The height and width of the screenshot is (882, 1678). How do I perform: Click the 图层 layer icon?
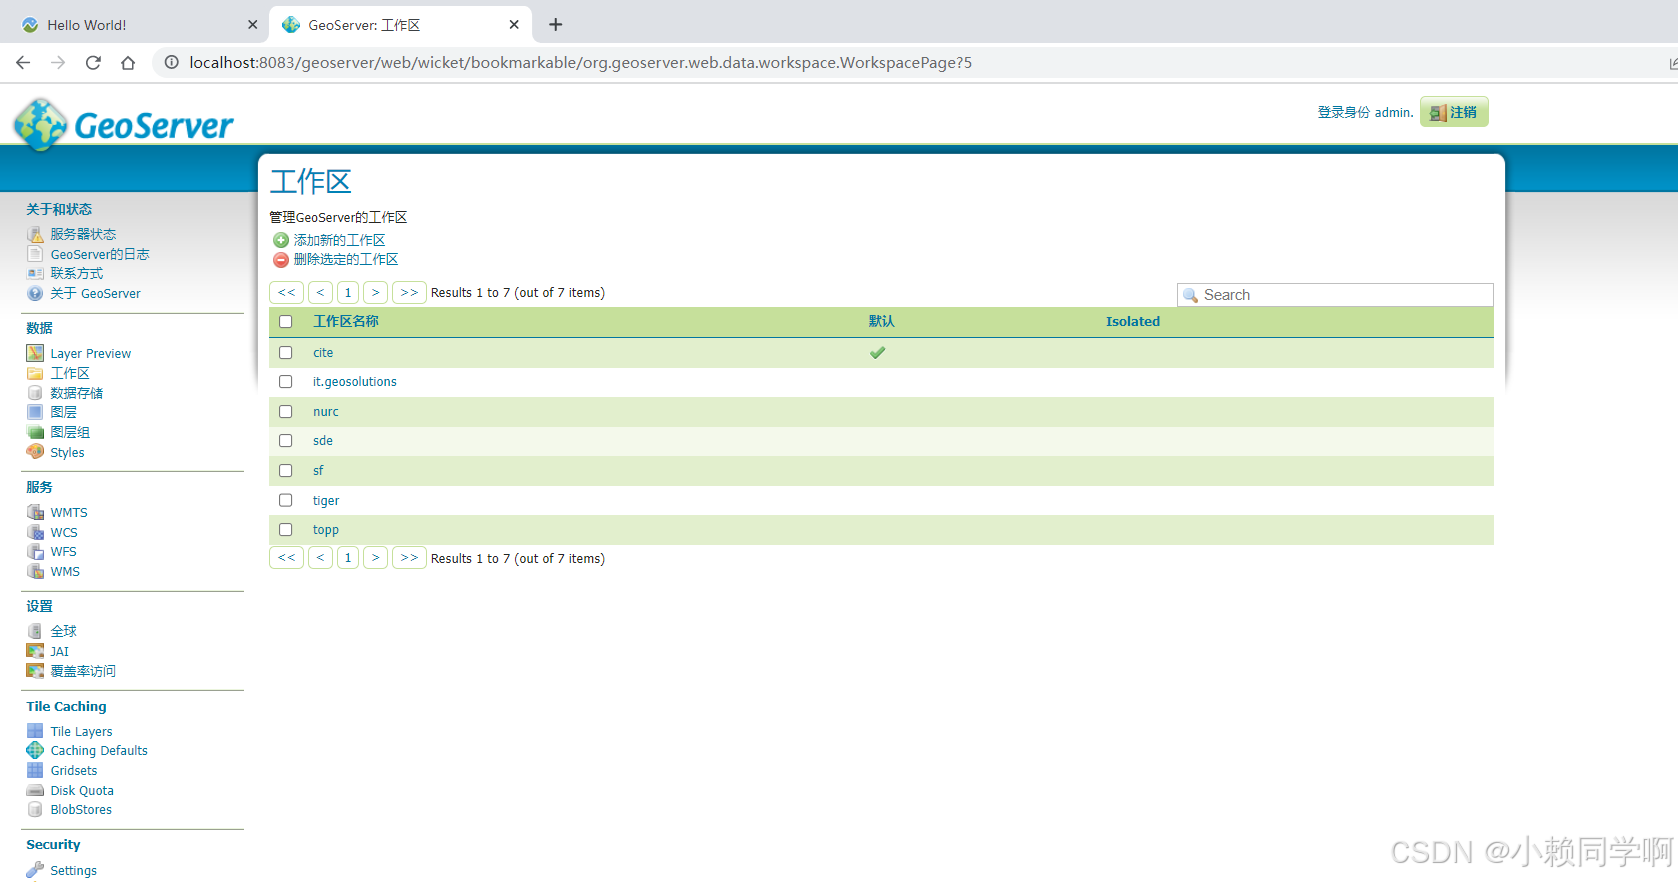coord(35,412)
